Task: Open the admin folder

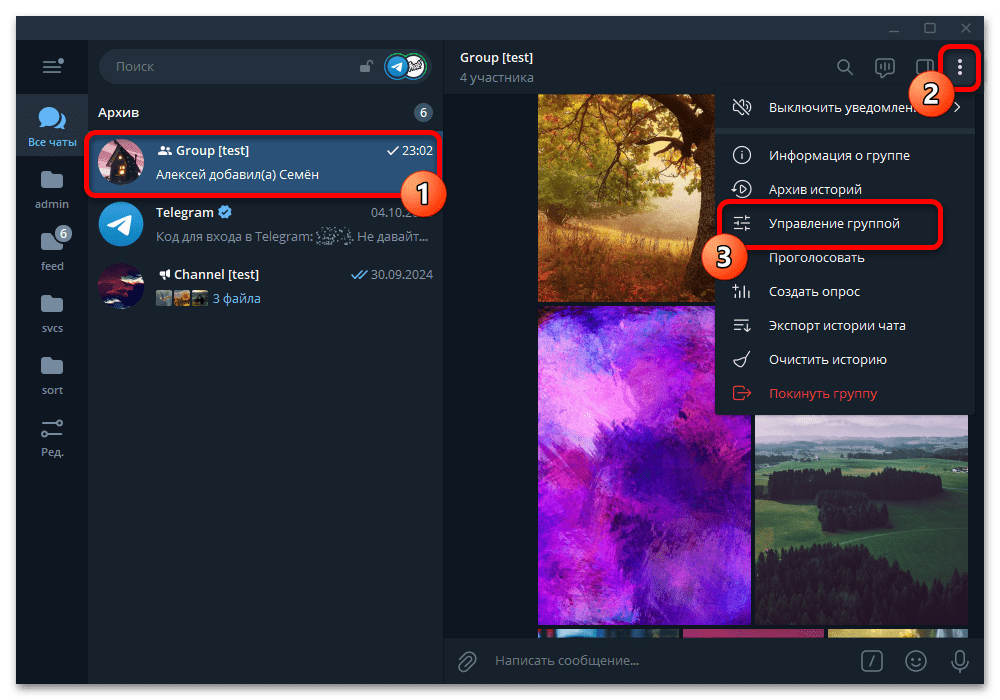Action: [x=52, y=189]
